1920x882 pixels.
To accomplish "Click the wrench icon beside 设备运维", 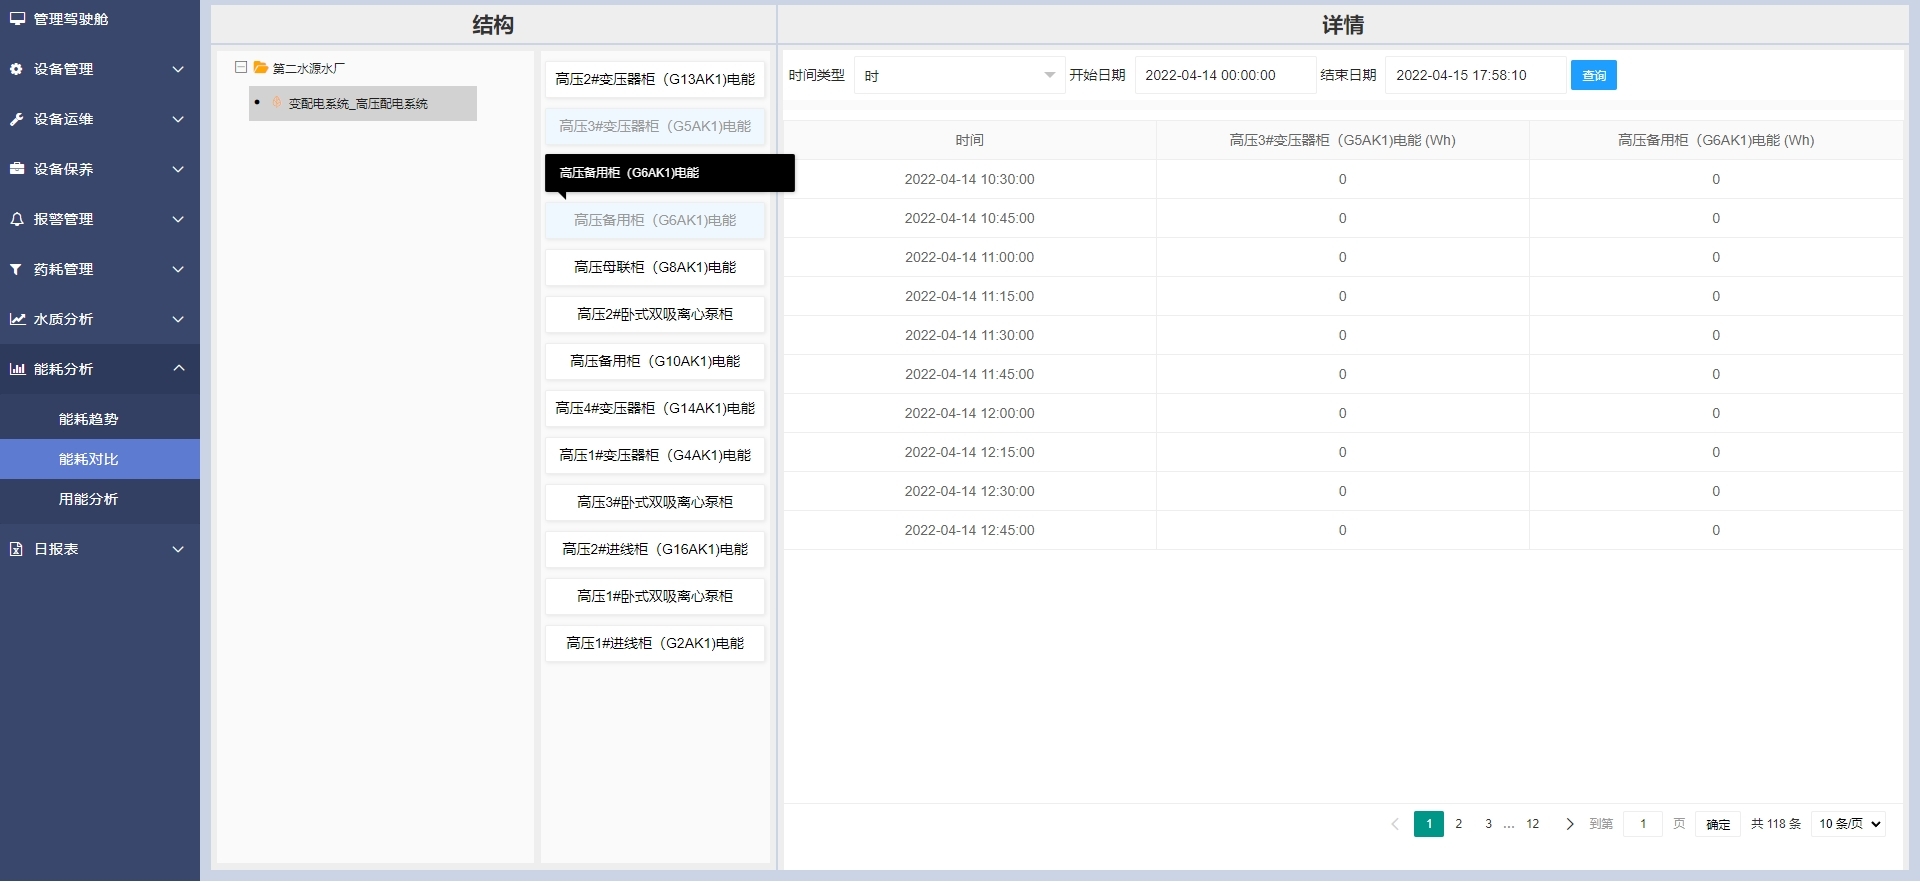I will [16, 119].
